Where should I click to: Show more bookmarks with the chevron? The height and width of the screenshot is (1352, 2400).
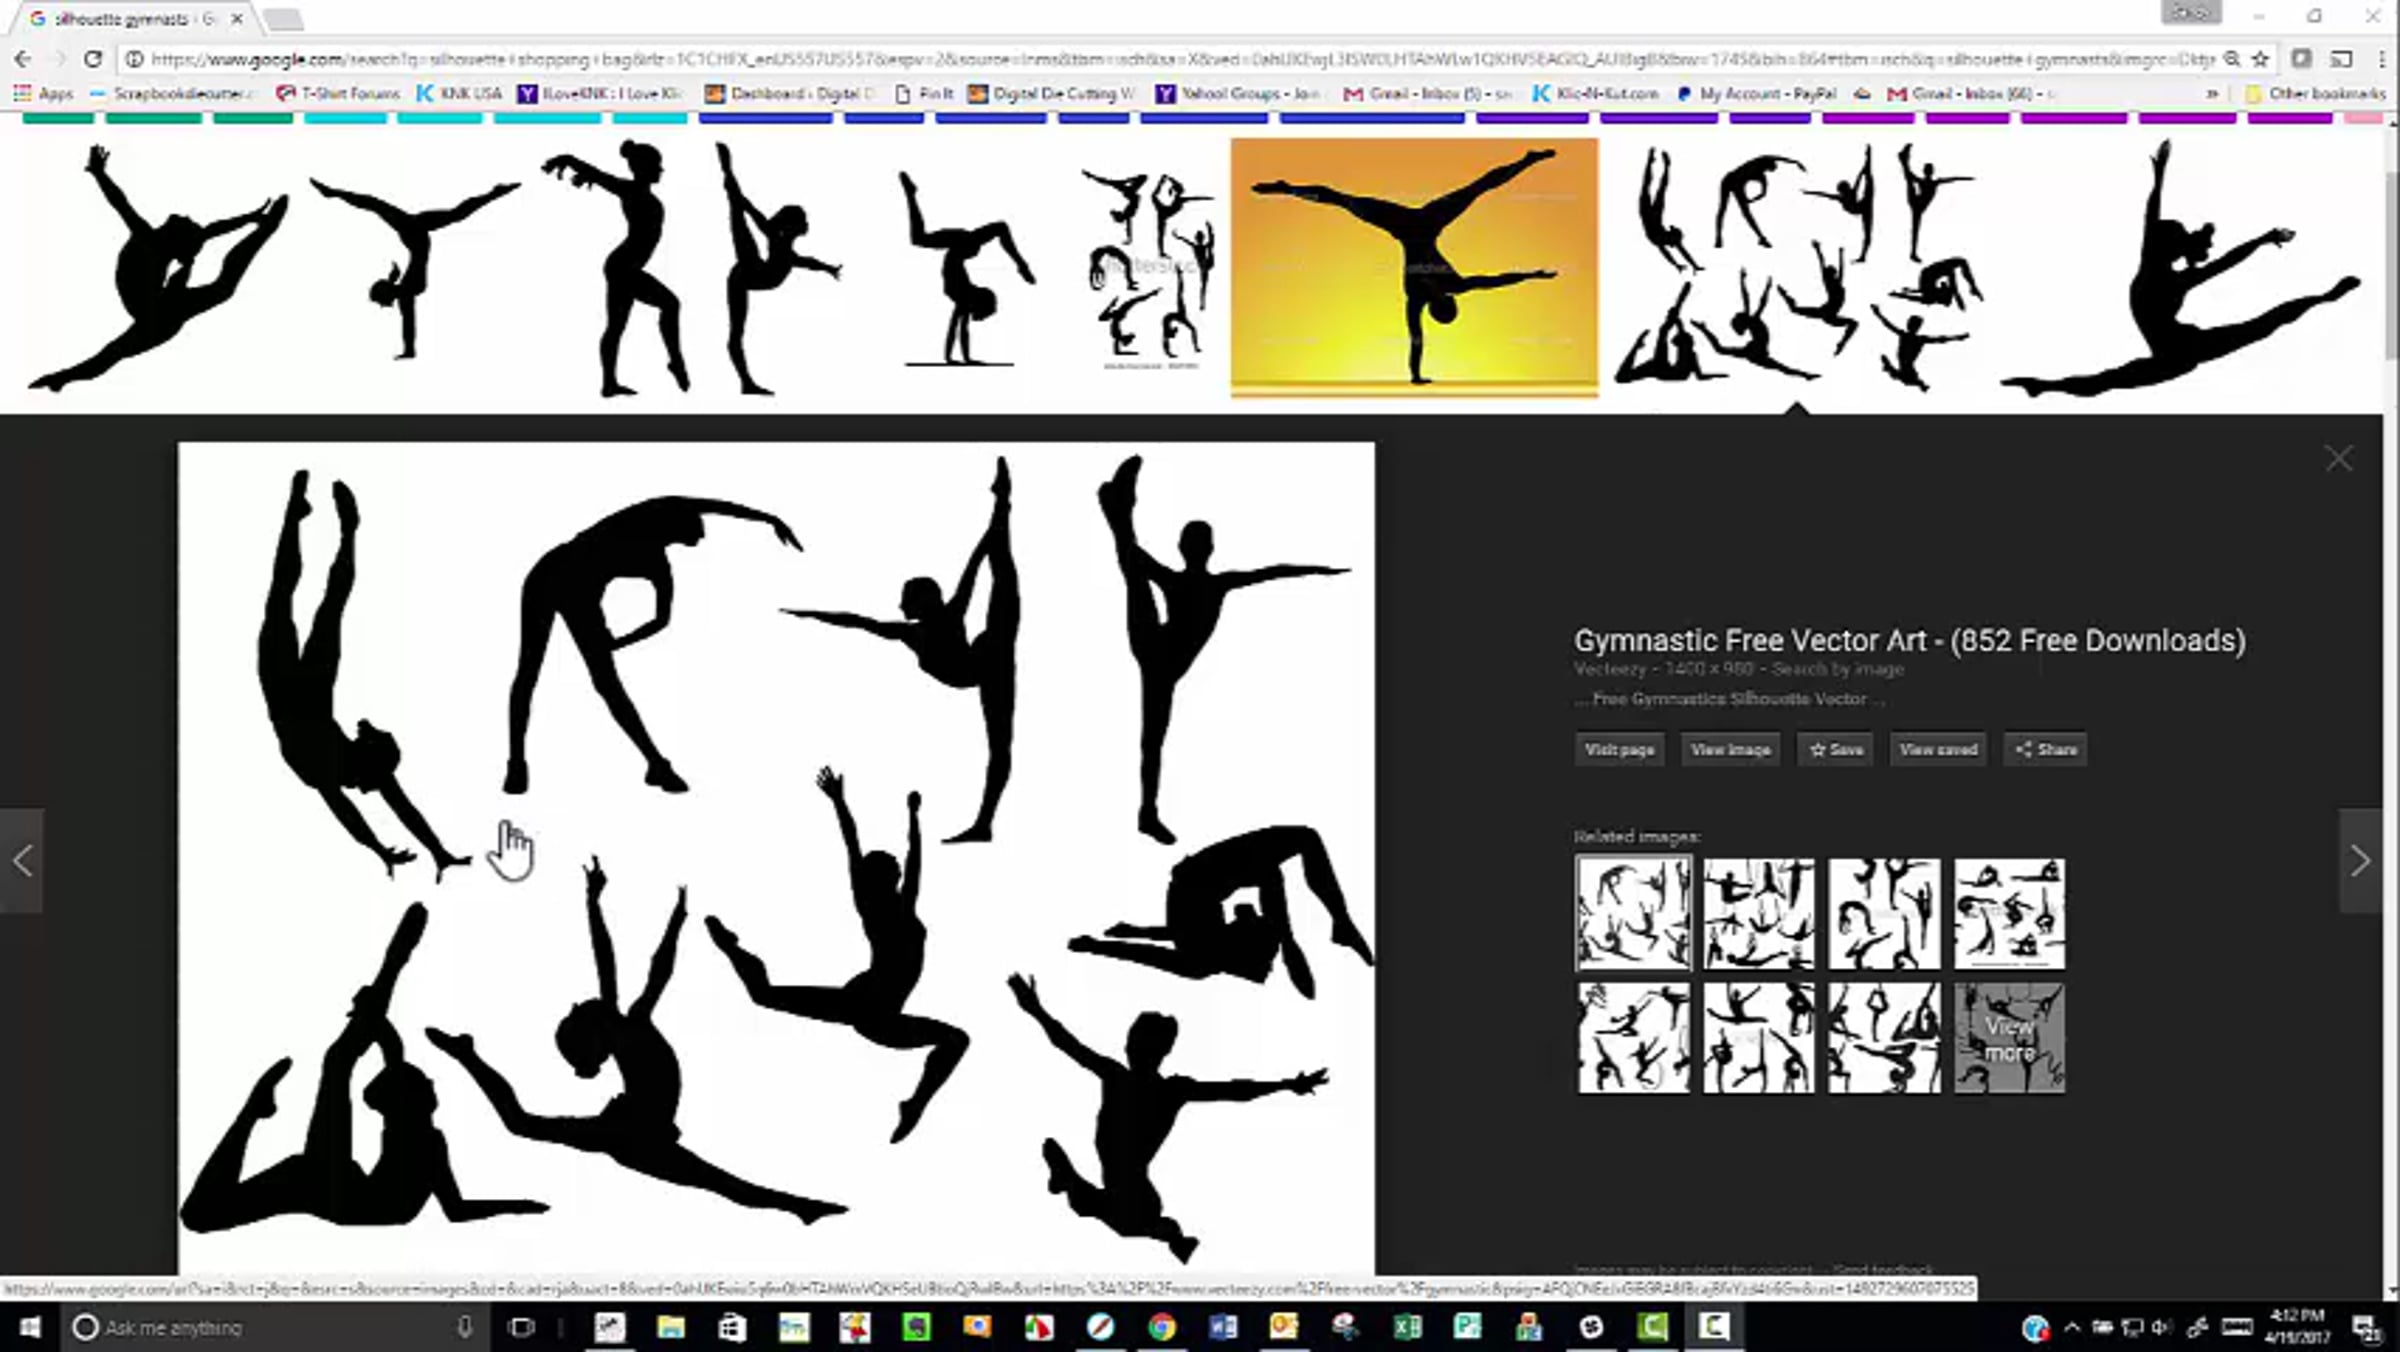tap(2212, 93)
